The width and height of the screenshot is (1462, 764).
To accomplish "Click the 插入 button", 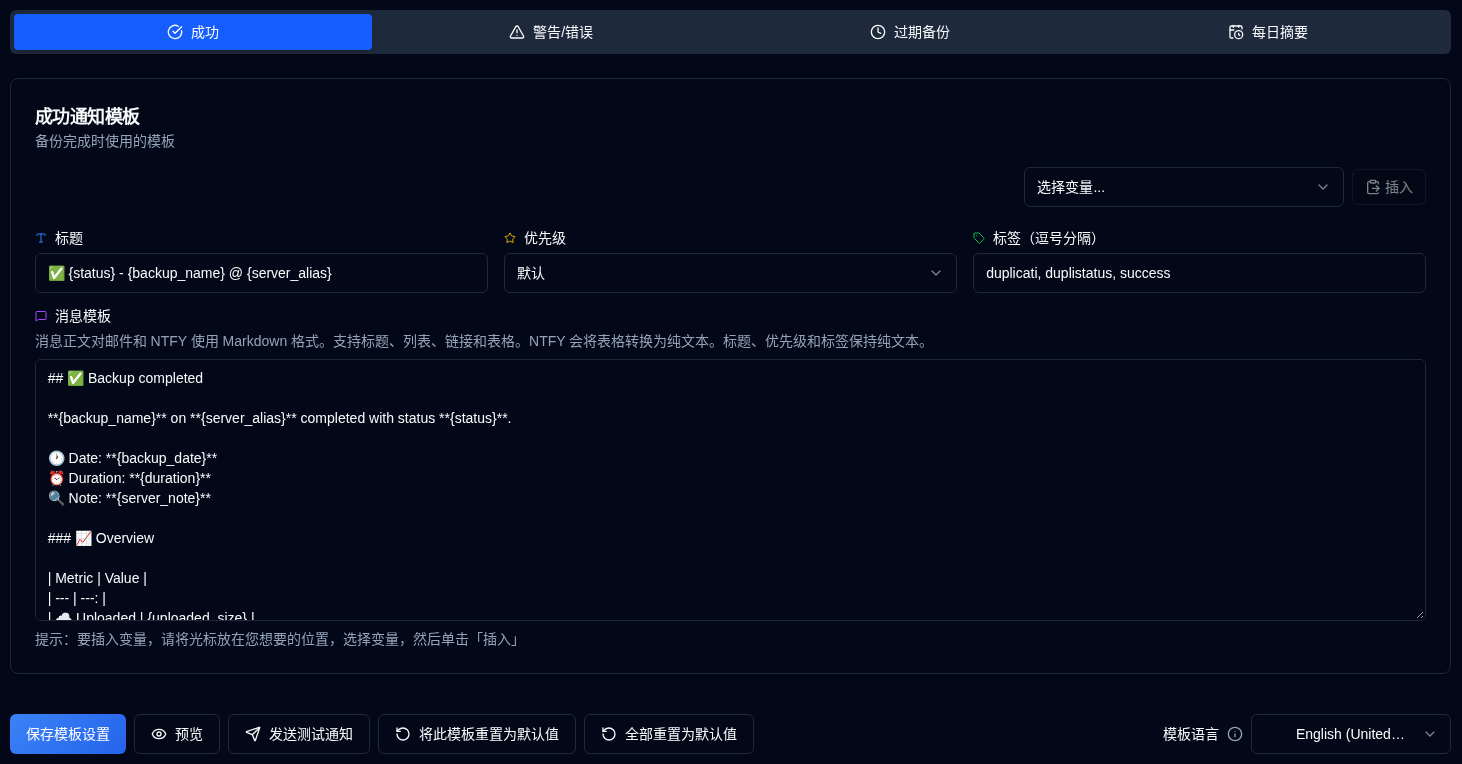I will [1389, 187].
